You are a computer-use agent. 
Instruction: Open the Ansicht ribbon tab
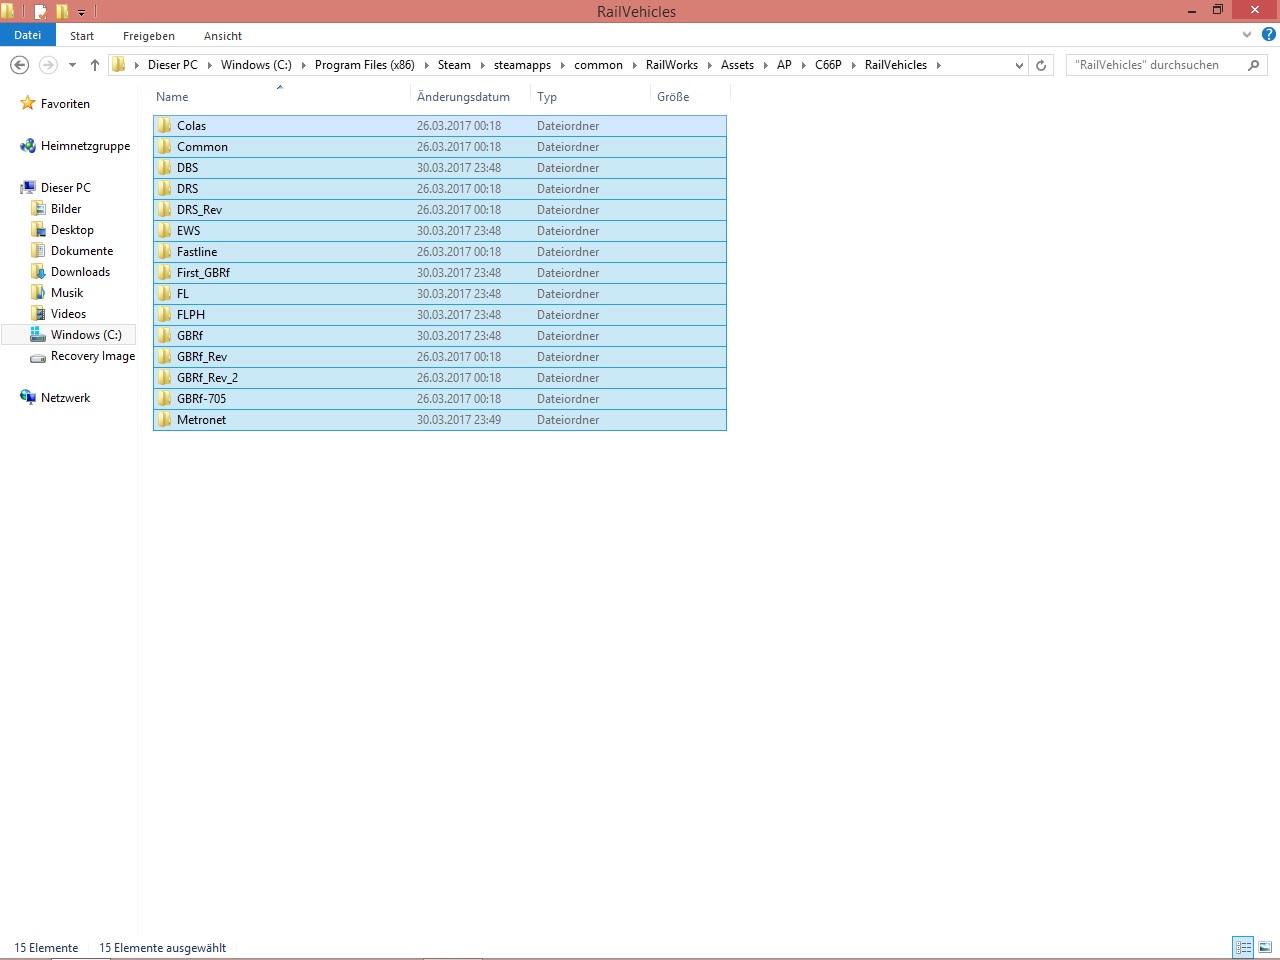point(222,36)
